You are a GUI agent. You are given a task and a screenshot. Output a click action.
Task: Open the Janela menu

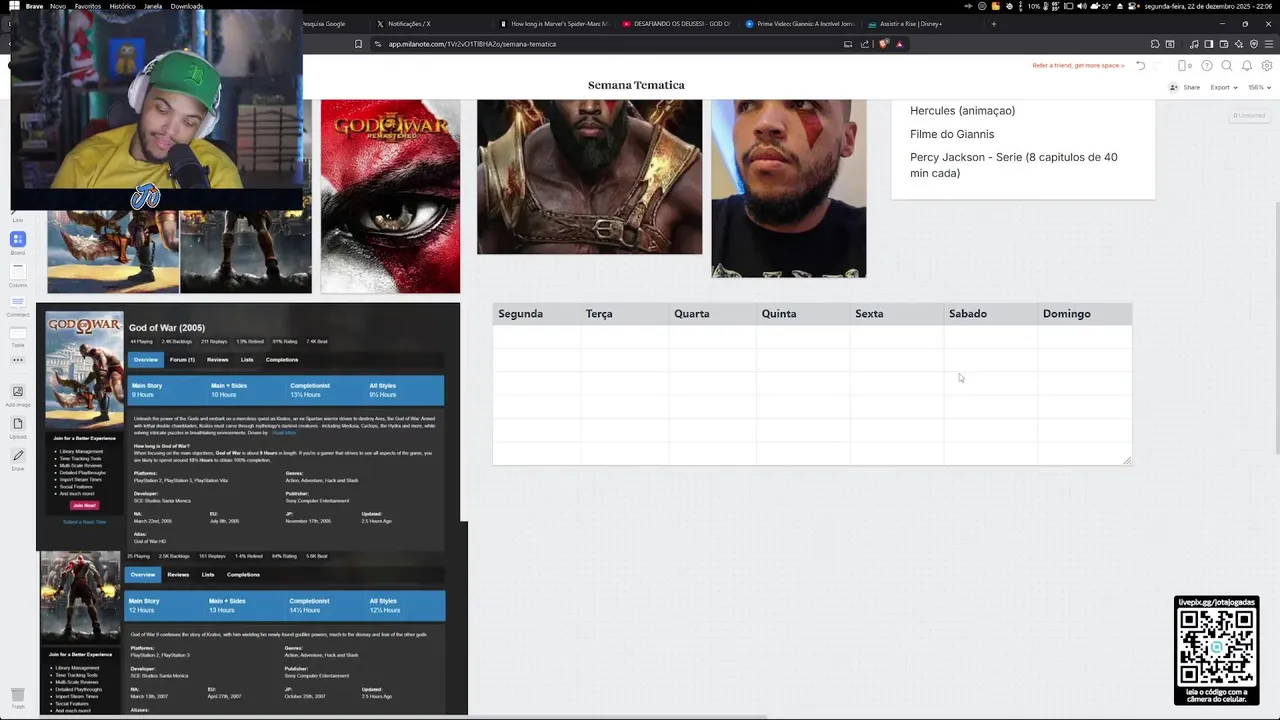click(153, 6)
